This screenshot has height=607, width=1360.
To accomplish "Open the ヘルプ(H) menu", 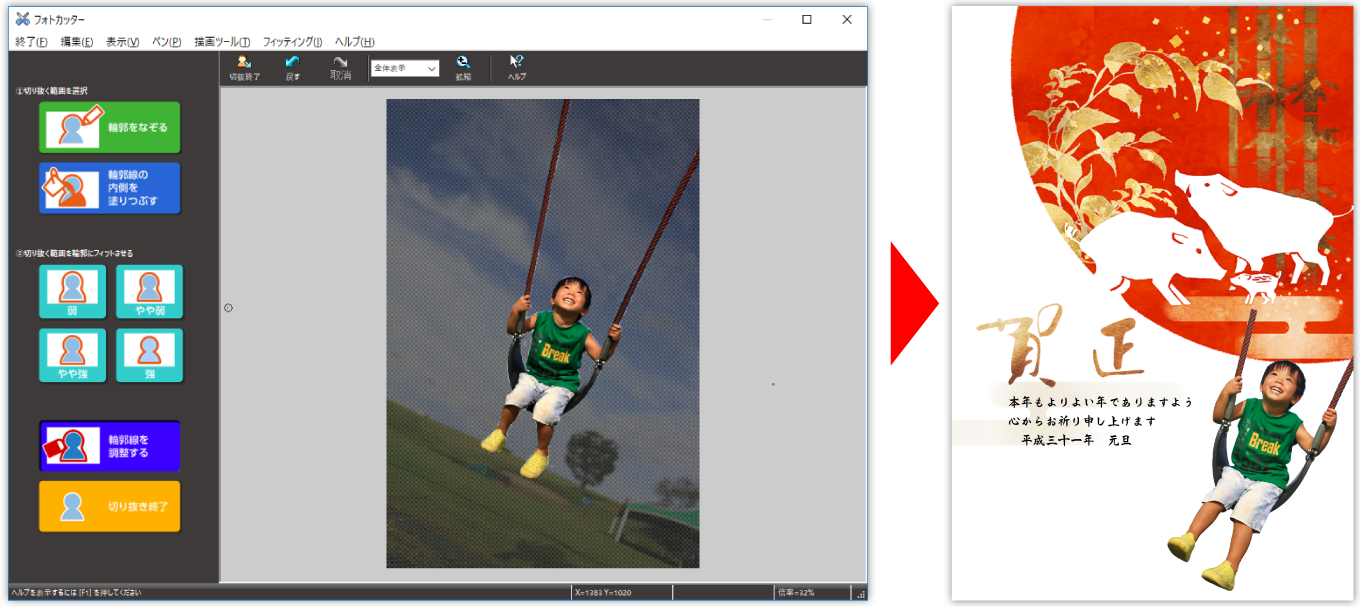I will pos(355,42).
